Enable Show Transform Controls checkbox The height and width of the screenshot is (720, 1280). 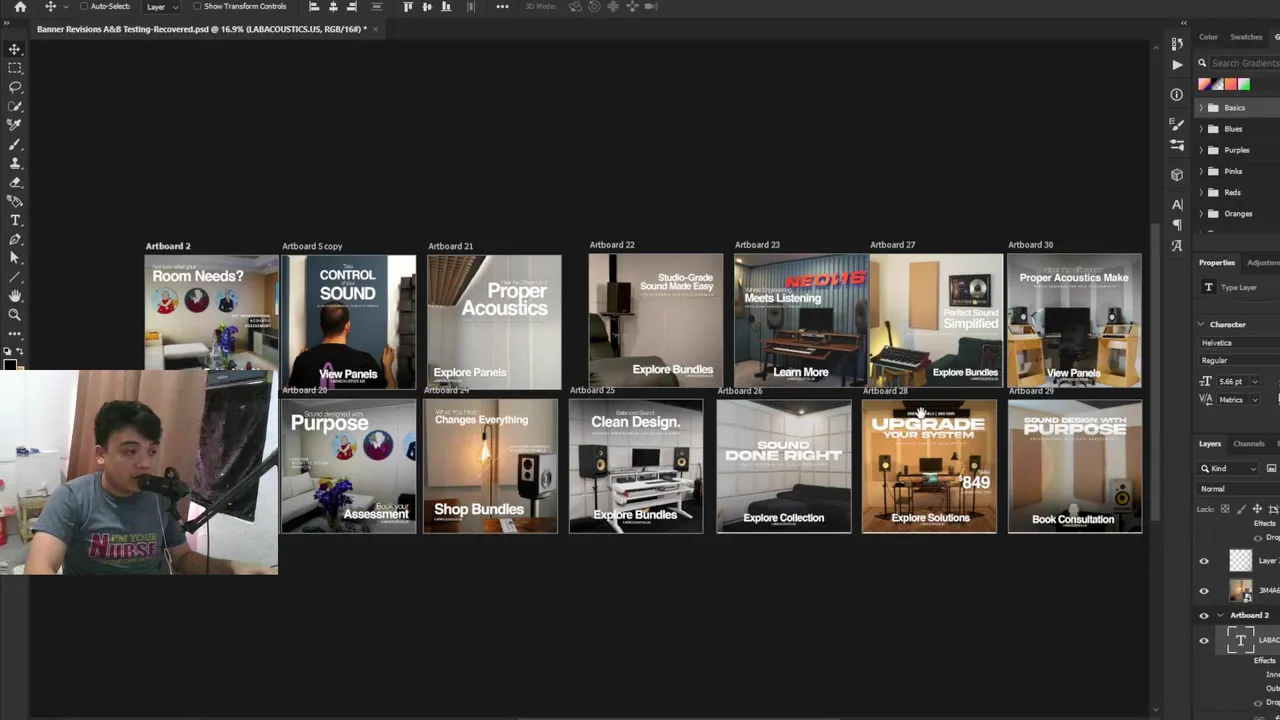[x=197, y=7]
